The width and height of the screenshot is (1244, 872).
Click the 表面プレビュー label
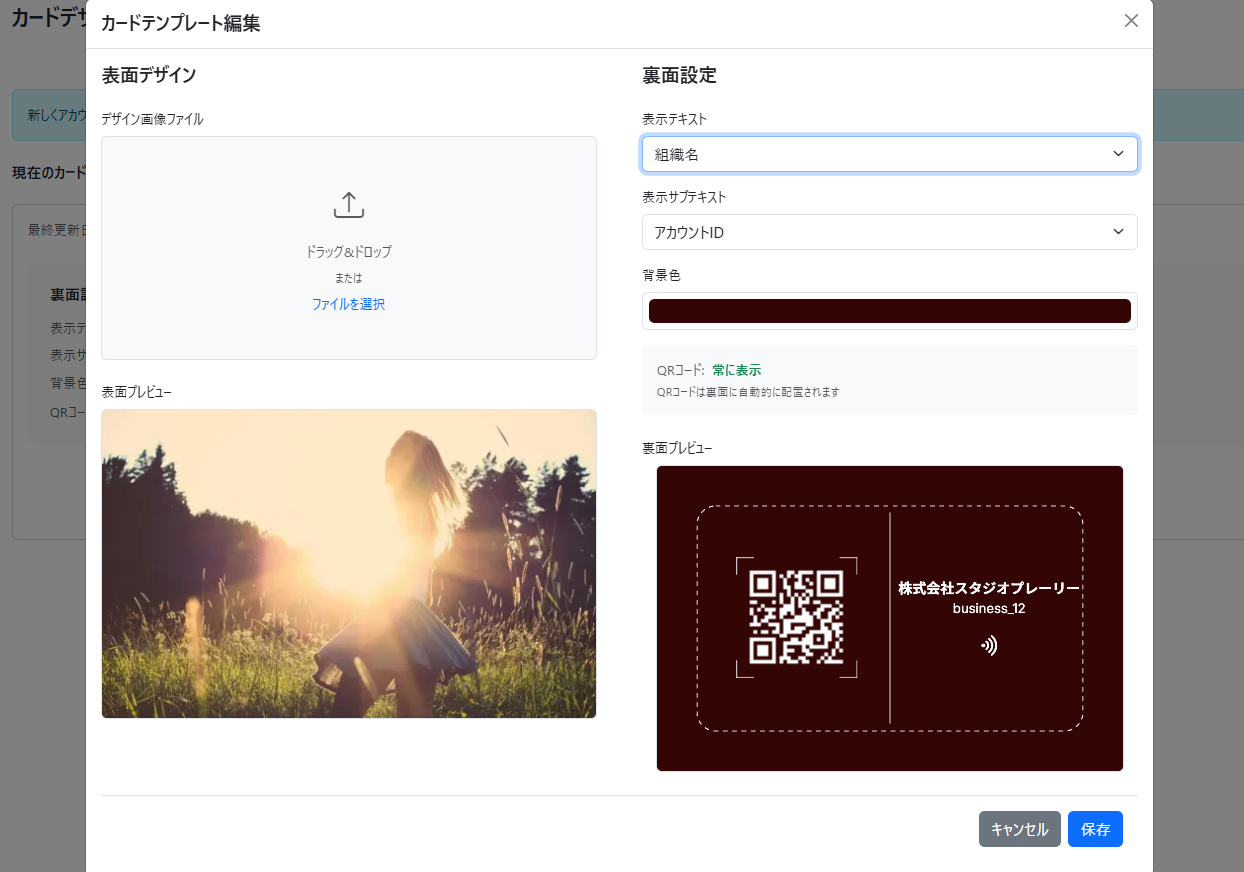click(137, 392)
